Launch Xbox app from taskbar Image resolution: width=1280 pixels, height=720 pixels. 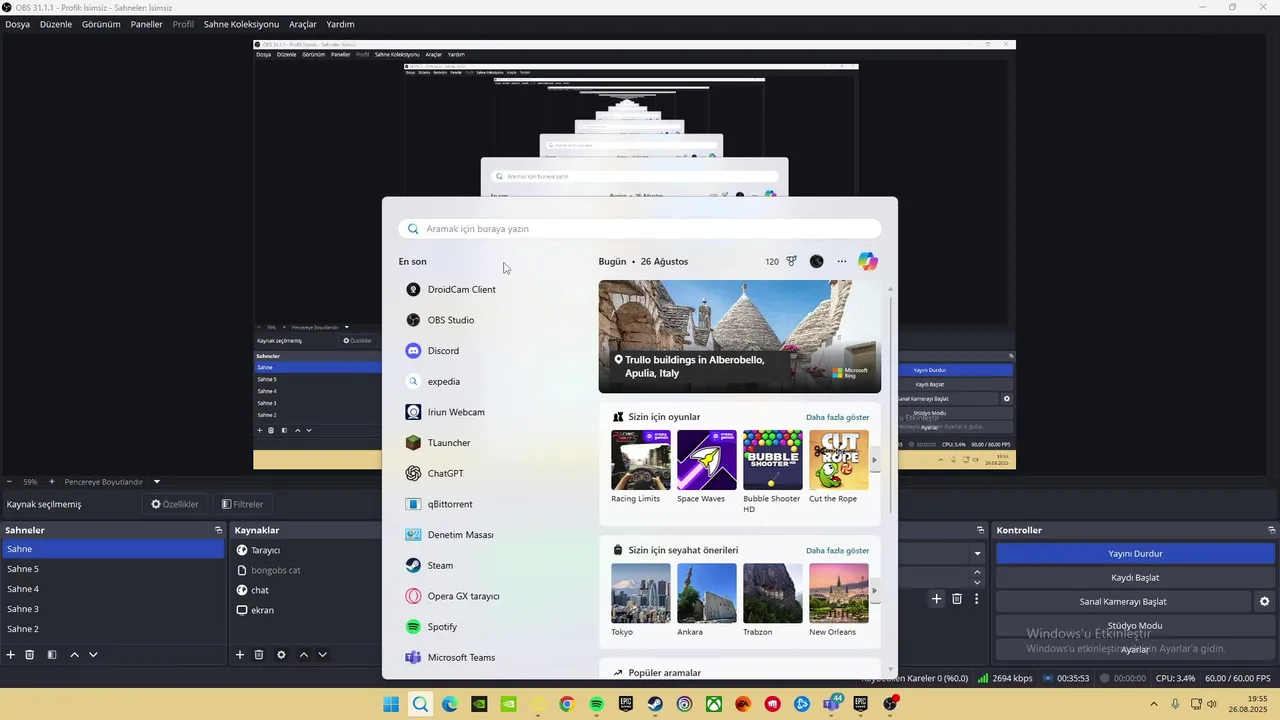pyautogui.click(x=714, y=704)
